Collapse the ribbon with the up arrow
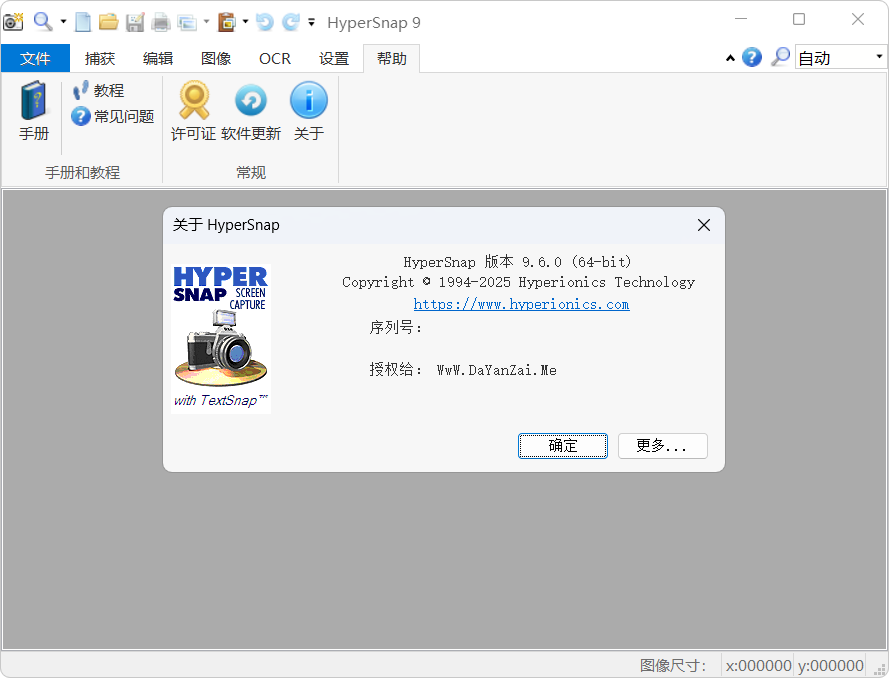 pyautogui.click(x=730, y=58)
